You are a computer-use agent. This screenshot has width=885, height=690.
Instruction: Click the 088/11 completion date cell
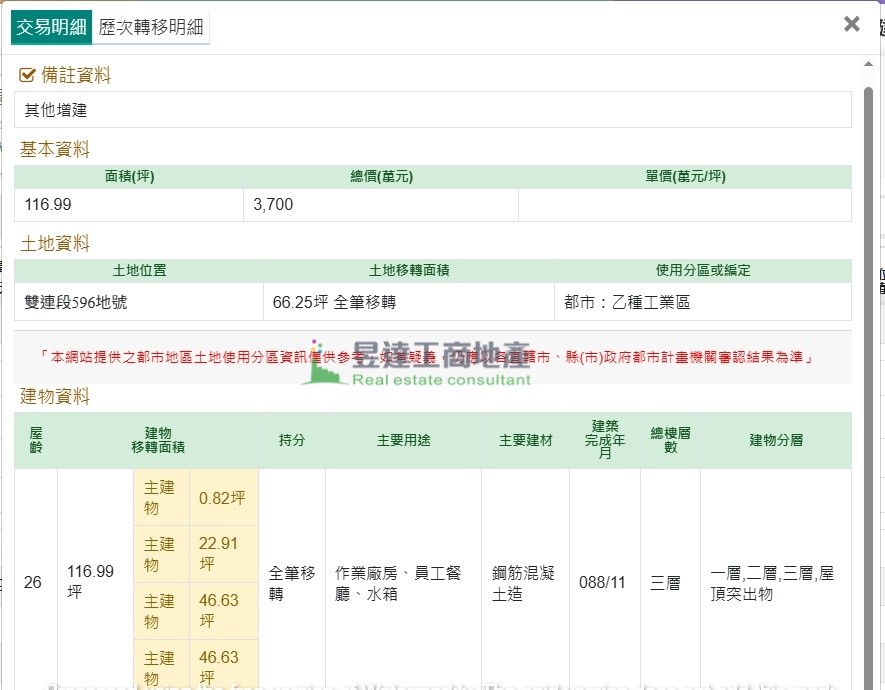(x=603, y=583)
